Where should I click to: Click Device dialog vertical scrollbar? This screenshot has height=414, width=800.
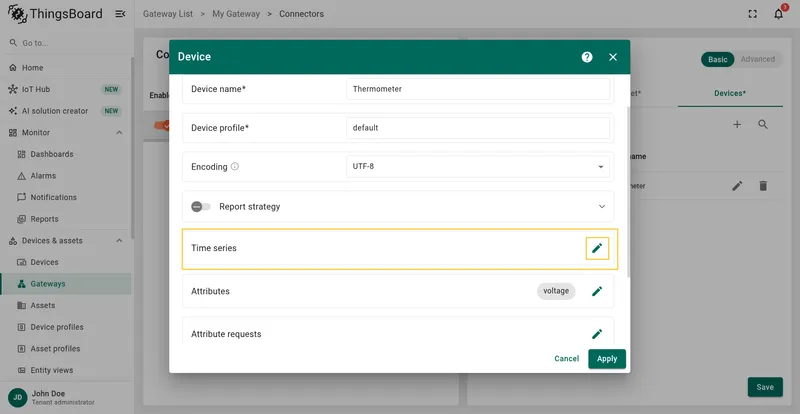(x=628, y=192)
